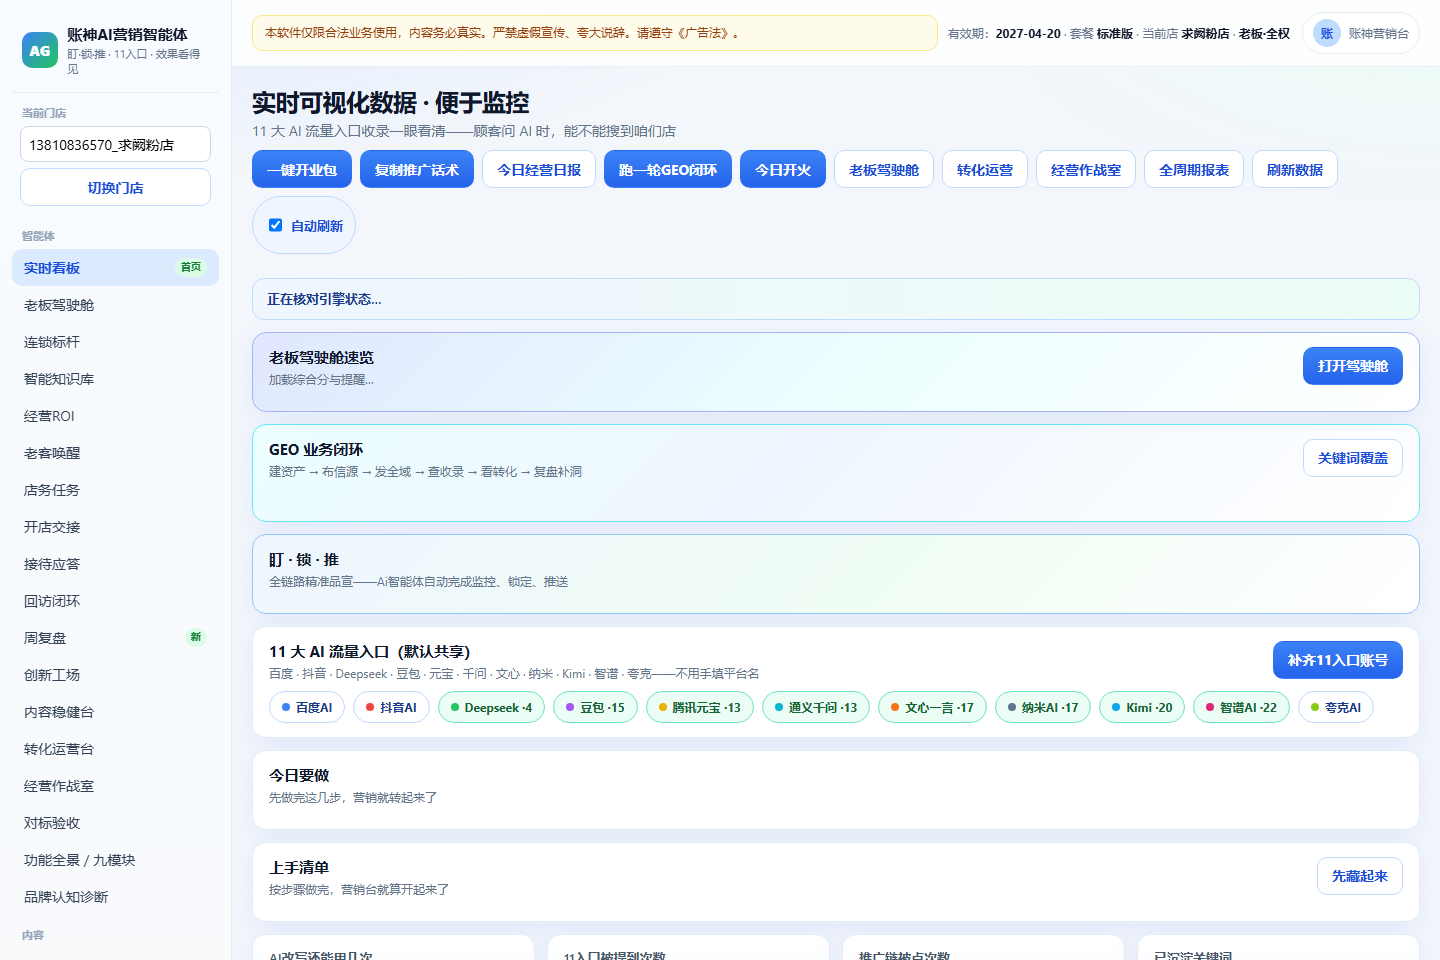This screenshot has height=960, width=1440.
Task: Select 实时看板 in the sidebar
Action: pos(115,268)
